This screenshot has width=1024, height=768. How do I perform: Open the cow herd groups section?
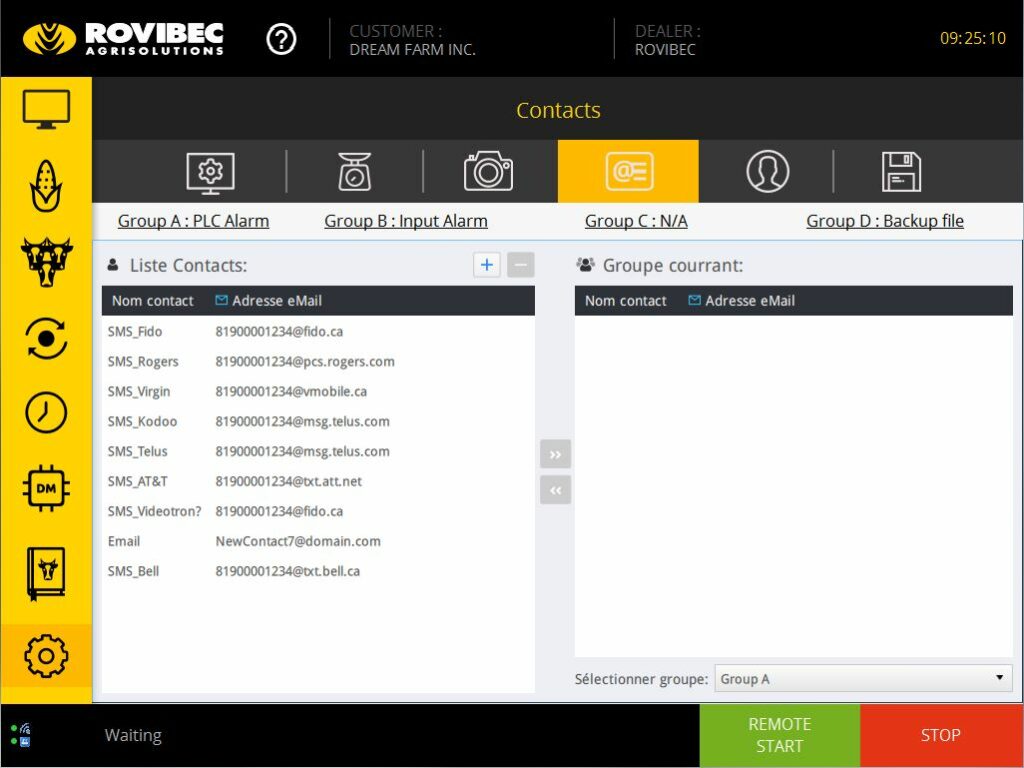pyautogui.click(x=46, y=262)
